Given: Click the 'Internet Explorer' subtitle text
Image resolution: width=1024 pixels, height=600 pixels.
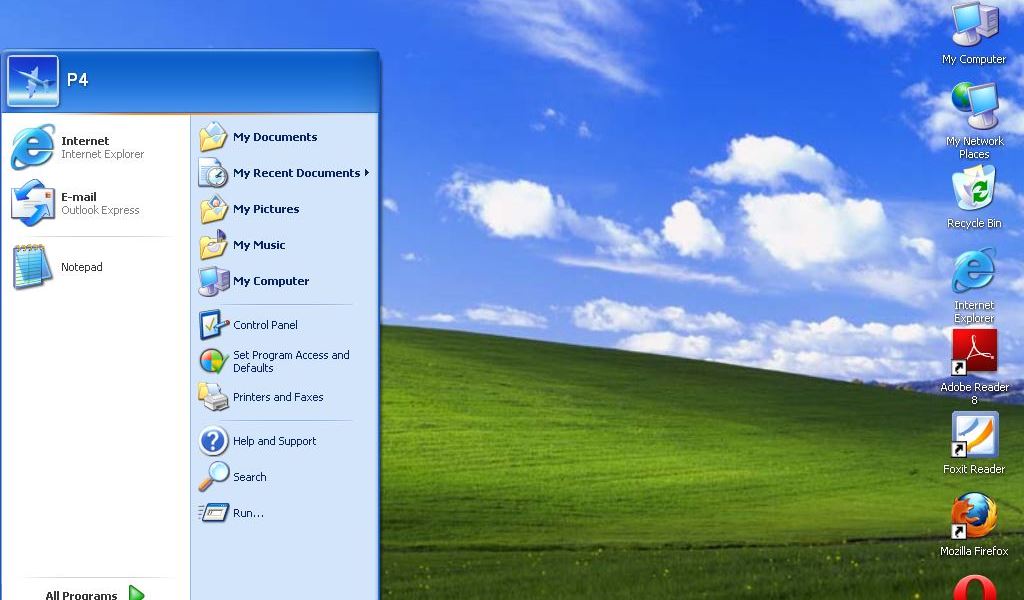Looking at the screenshot, I should [103, 154].
